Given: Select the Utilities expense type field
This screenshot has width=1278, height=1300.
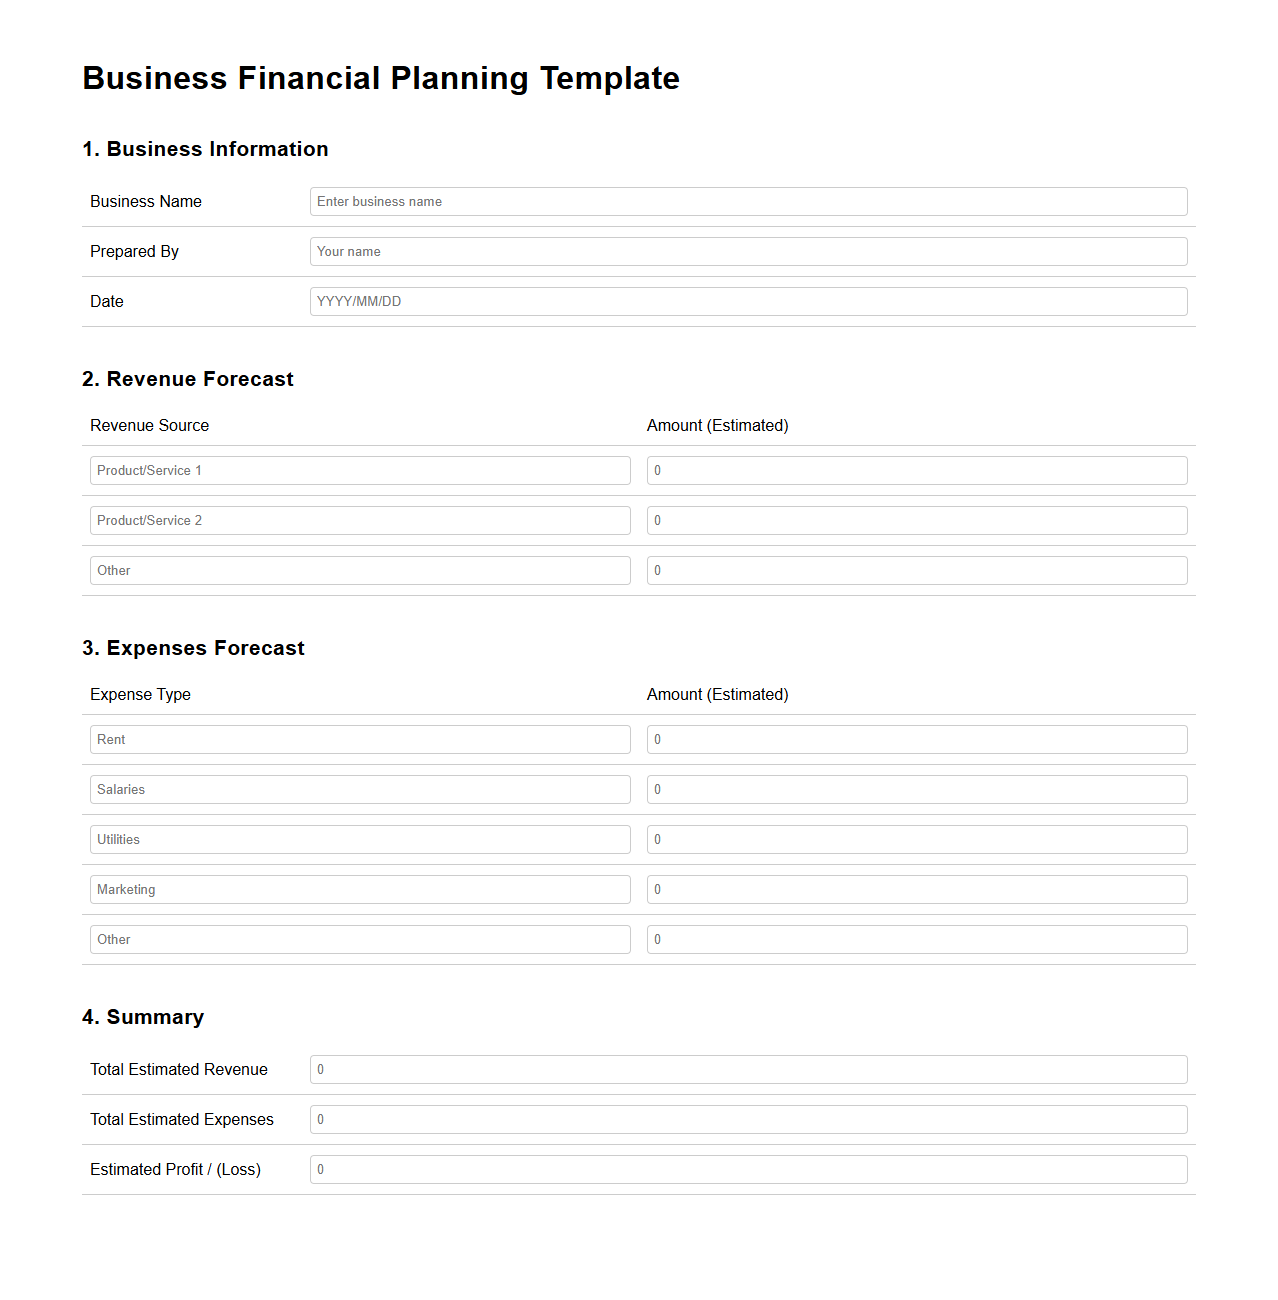Looking at the screenshot, I should click(360, 839).
